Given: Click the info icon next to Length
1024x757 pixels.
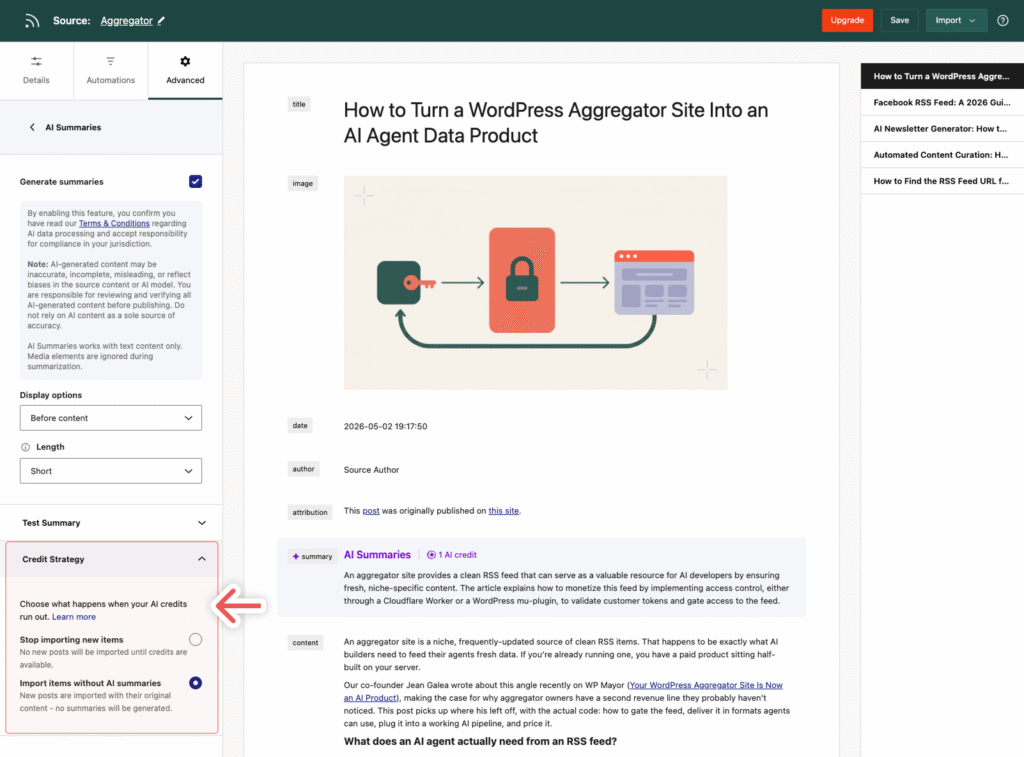Looking at the screenshot, I should pyautogui.click(x=25, y=447).
